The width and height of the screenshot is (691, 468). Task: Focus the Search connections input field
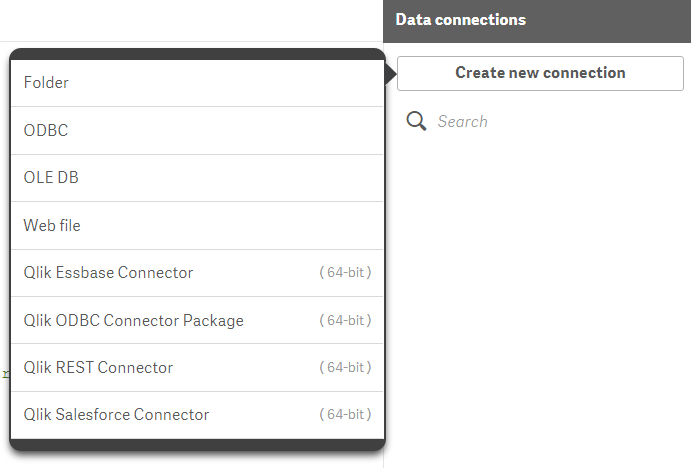point(540,121)
